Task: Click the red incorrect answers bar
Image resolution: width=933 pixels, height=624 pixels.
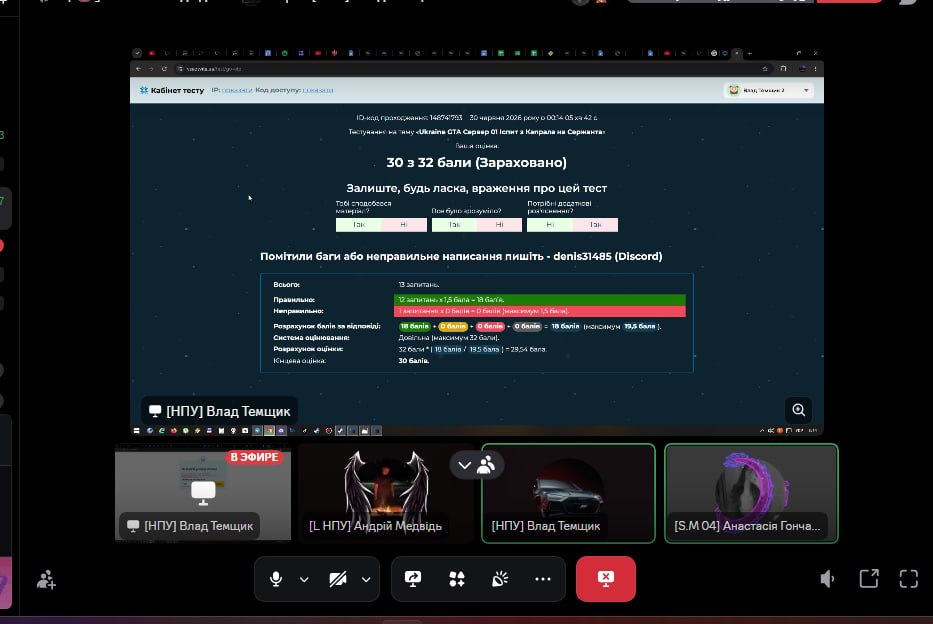Action: click(x=539, y=311)
